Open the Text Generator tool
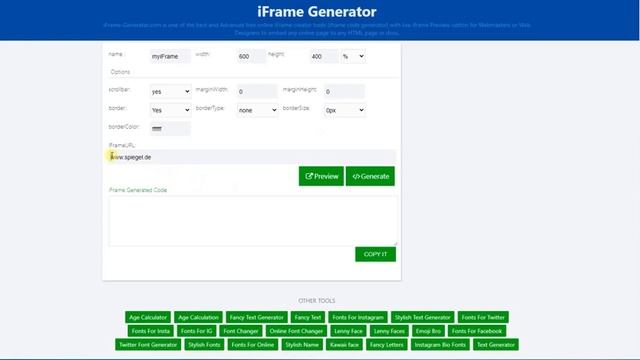Viewport: 640px width, 360px height. pyautogui.click(x=496, y=345)
